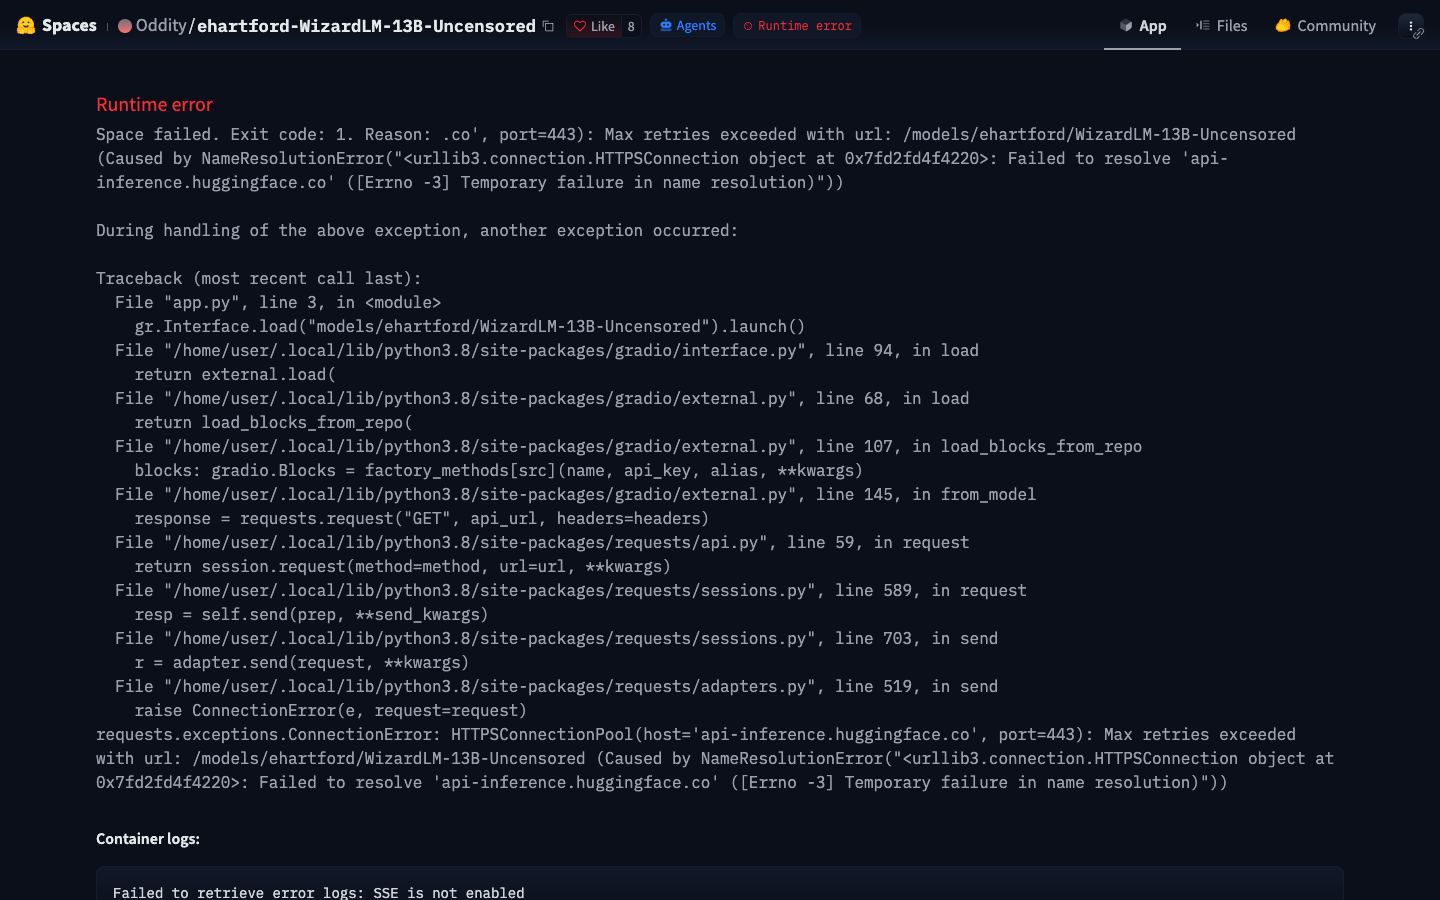Click the adapters.py line 519 traceback entry
1440x900 pixels.
click(x=556, y=687)
